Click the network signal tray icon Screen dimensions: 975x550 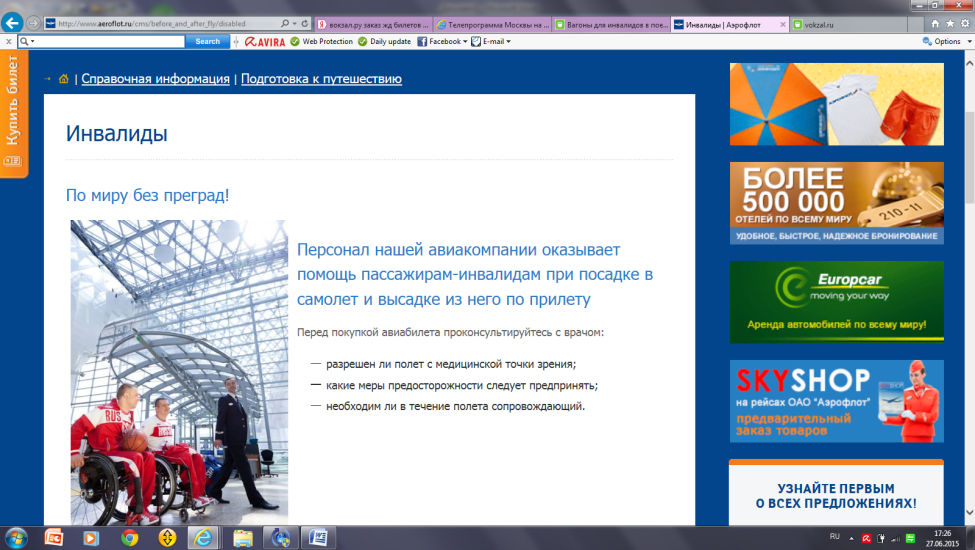click(x=895, y=539)
